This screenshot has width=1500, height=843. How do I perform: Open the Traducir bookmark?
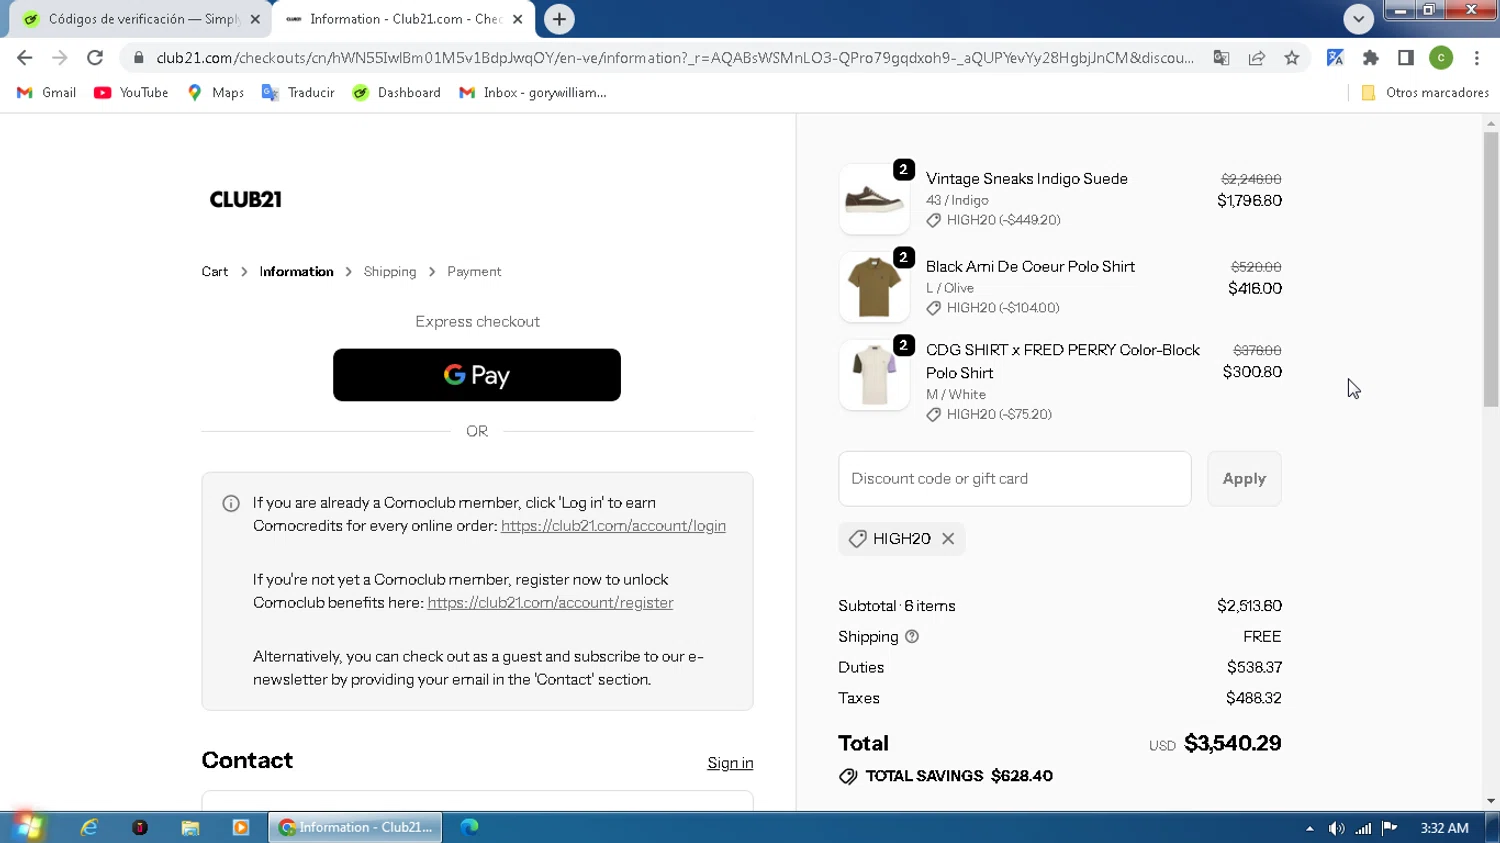coord(298,92)
